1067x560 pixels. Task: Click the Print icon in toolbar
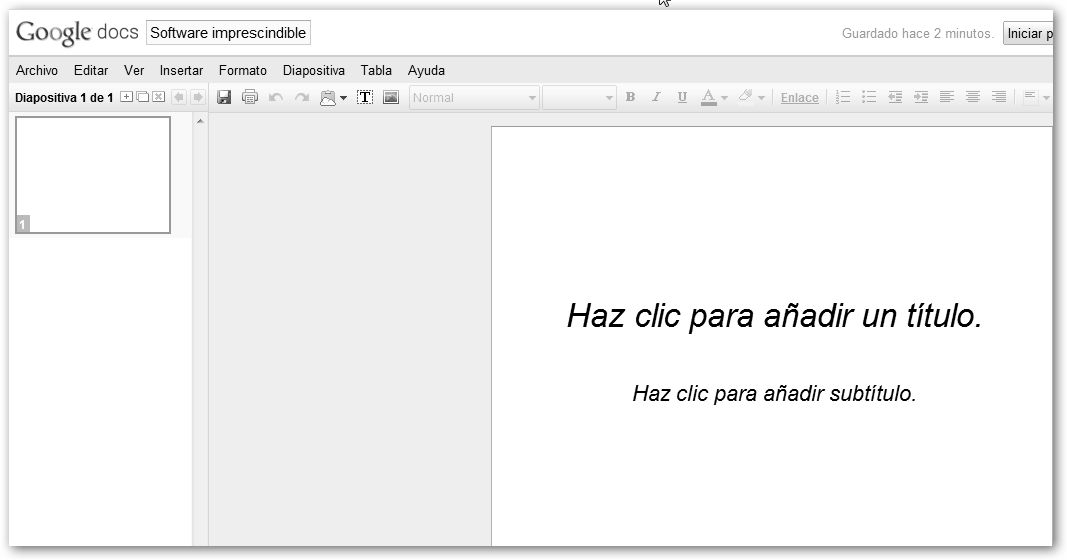pyautogui.click(x=250, y=97)
